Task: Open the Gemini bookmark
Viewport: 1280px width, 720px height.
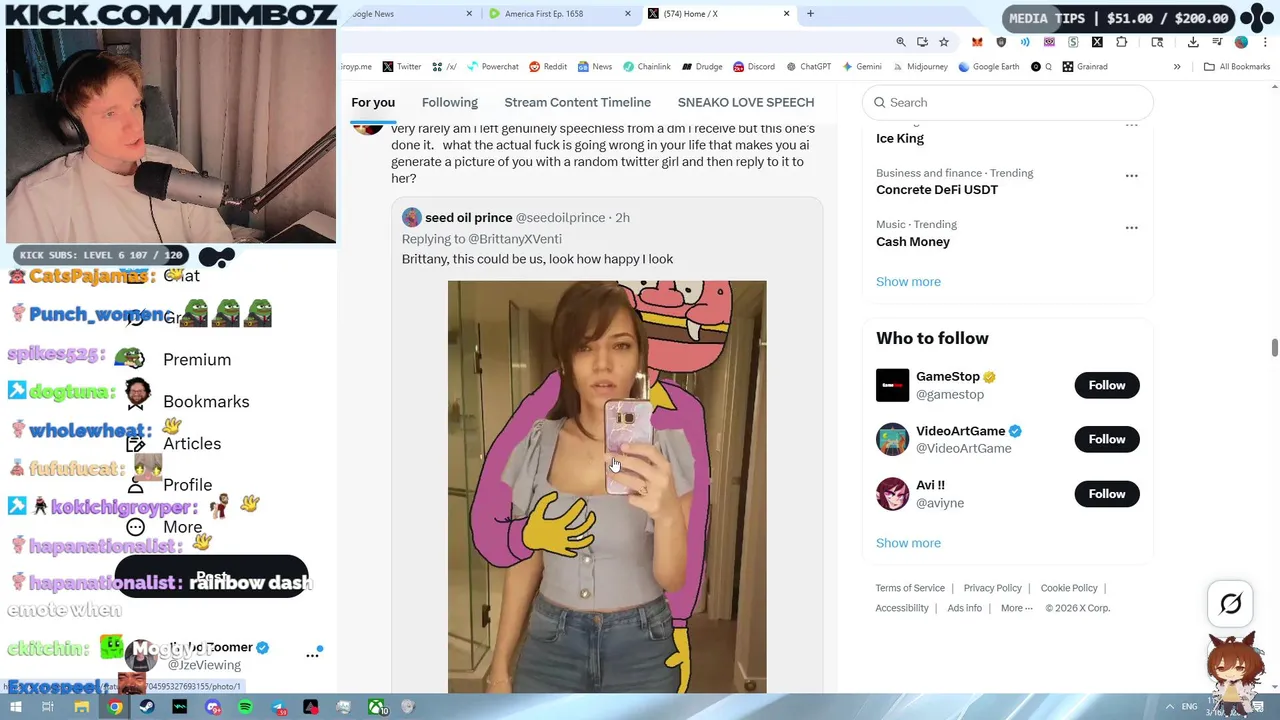Action: (861, 67)
